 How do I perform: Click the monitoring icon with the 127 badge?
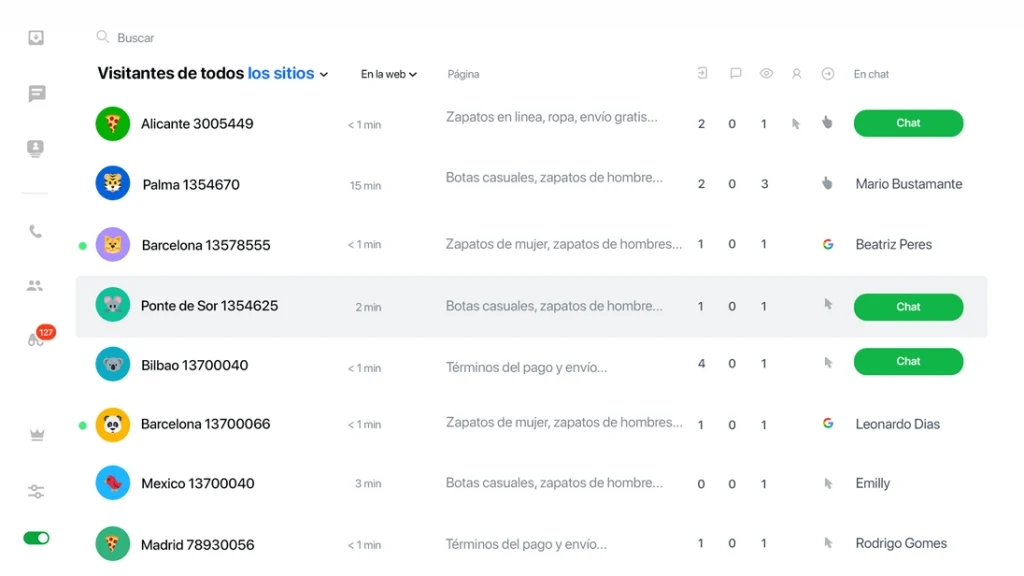pyautogui.click(x=35, y=337)
